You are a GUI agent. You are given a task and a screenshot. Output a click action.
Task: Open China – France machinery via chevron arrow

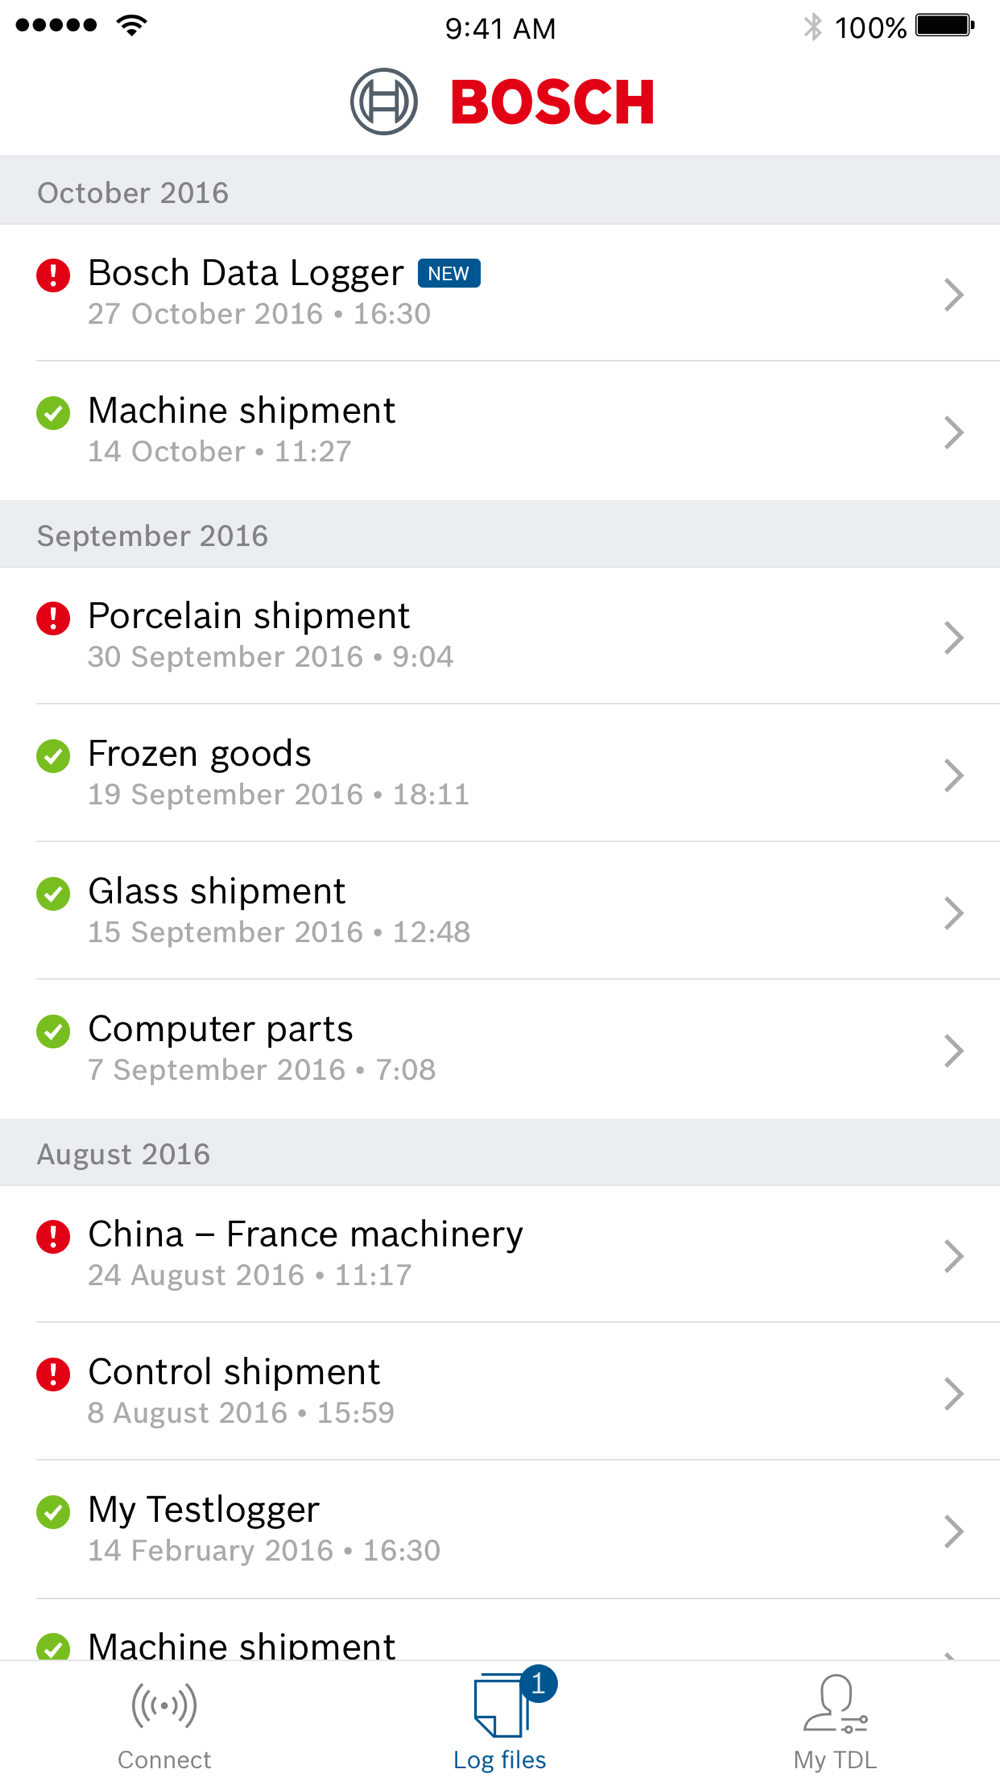[953, 1256]
